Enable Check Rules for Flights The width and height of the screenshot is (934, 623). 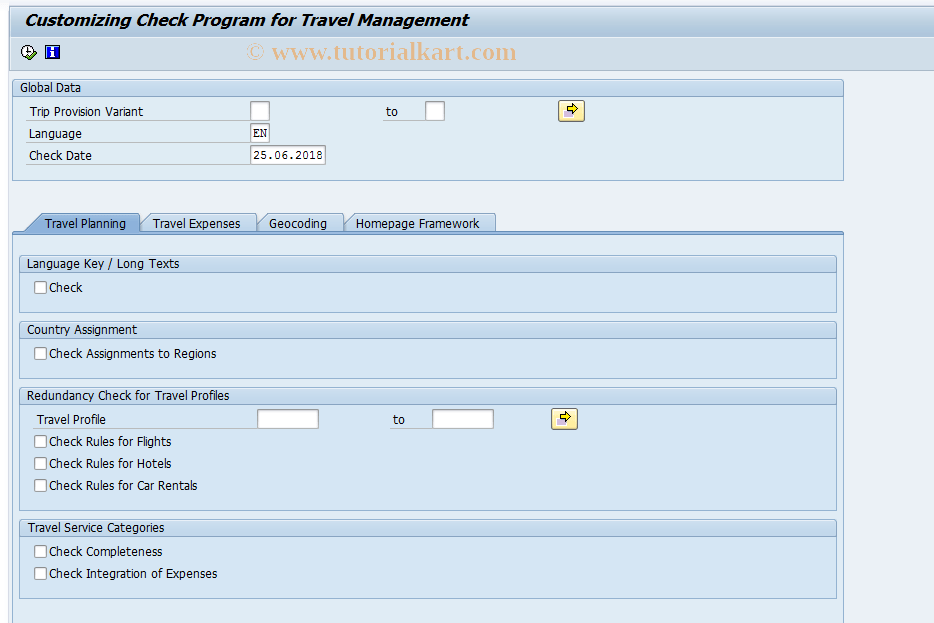[x=40, y=441]
